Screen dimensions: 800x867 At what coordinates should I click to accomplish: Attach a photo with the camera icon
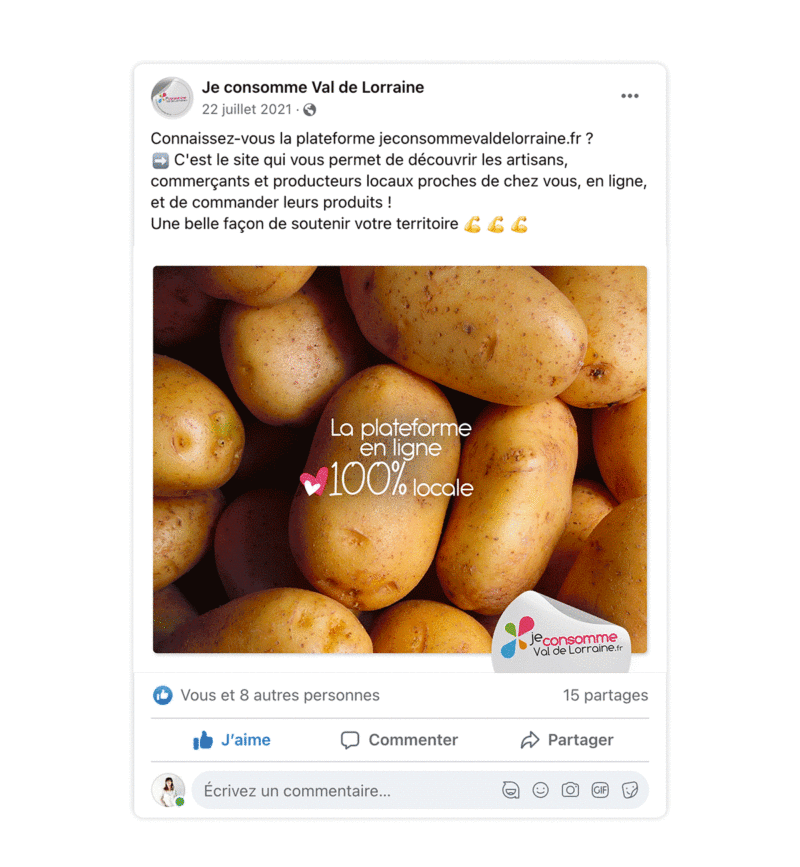point(570,790)
